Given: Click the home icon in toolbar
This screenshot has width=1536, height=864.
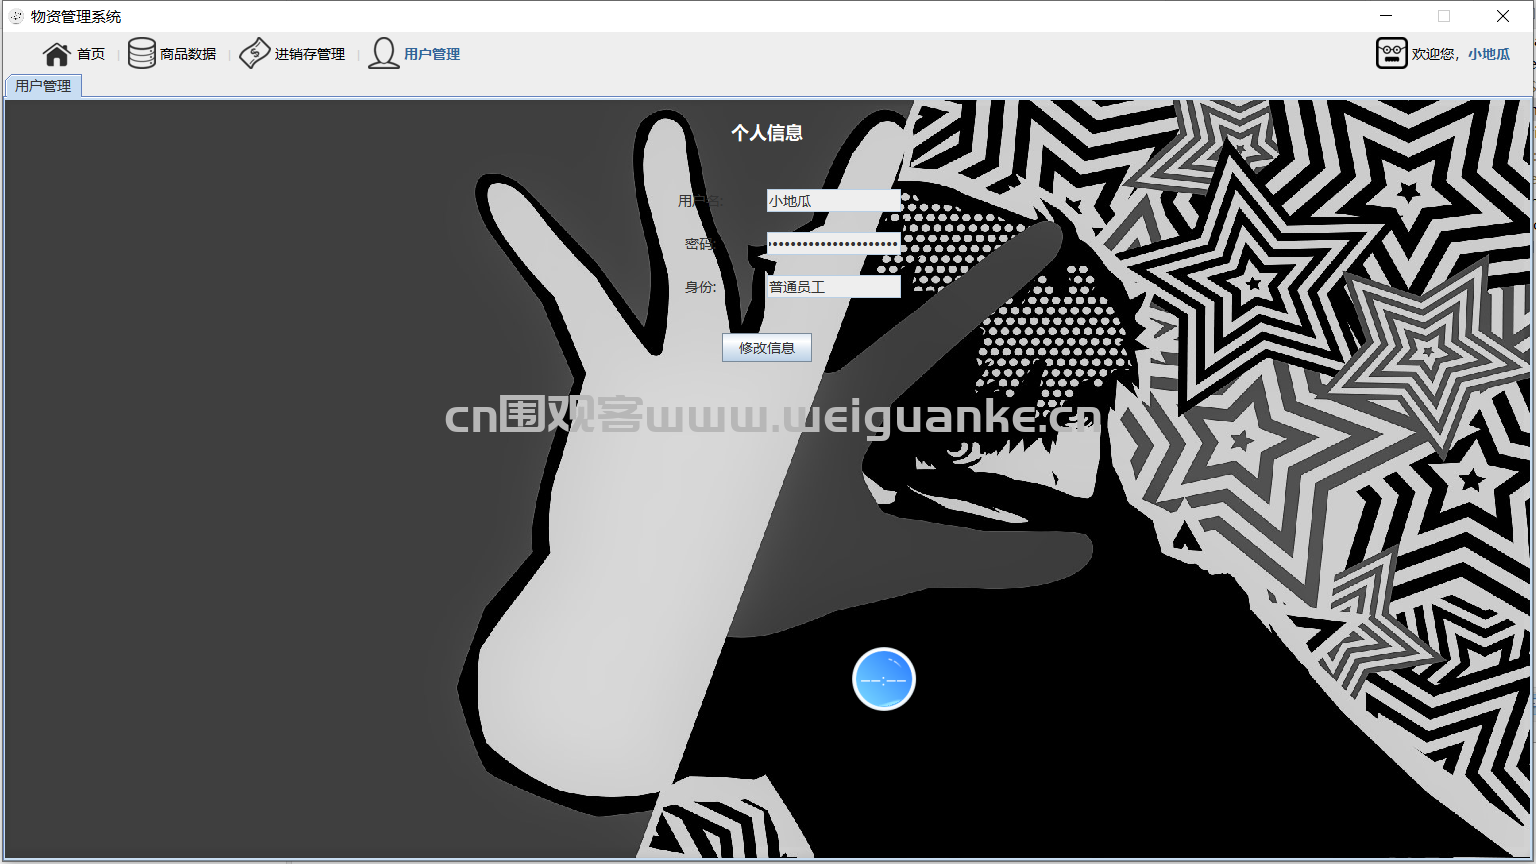Looking at the screenshot, I should [x=57, y=54].
